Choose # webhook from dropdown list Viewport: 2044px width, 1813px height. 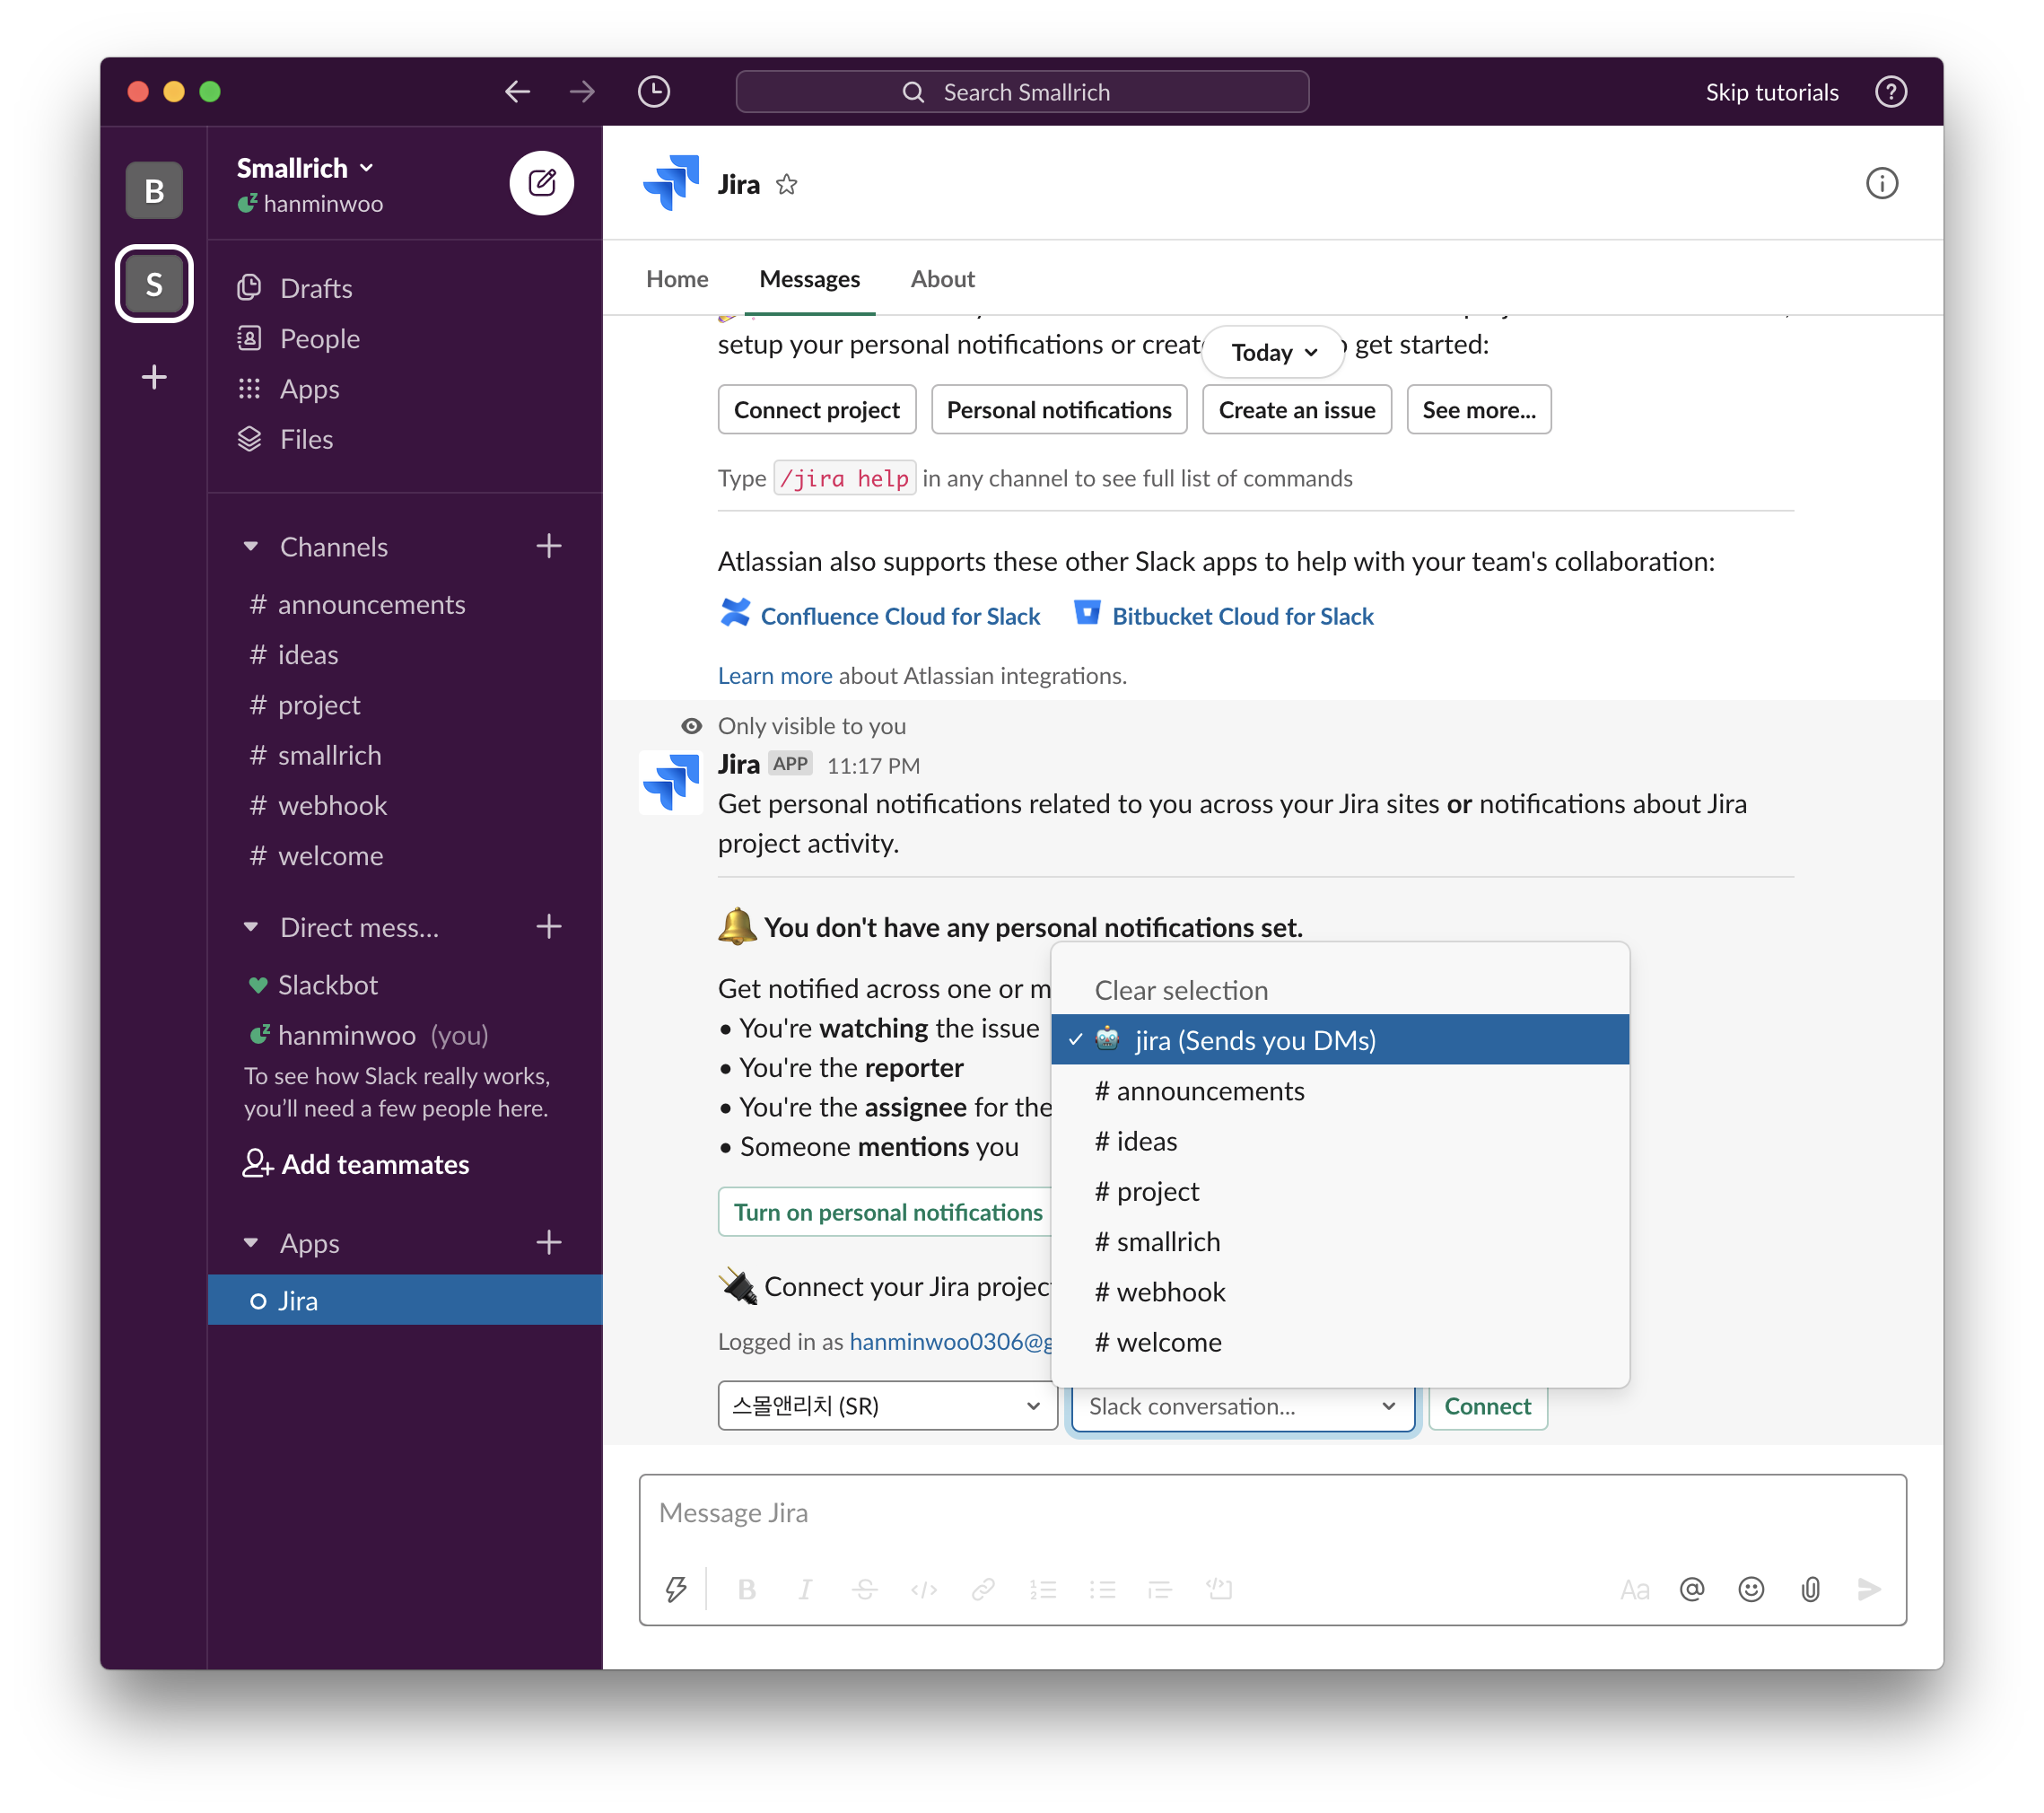tap(1160, 1292)
